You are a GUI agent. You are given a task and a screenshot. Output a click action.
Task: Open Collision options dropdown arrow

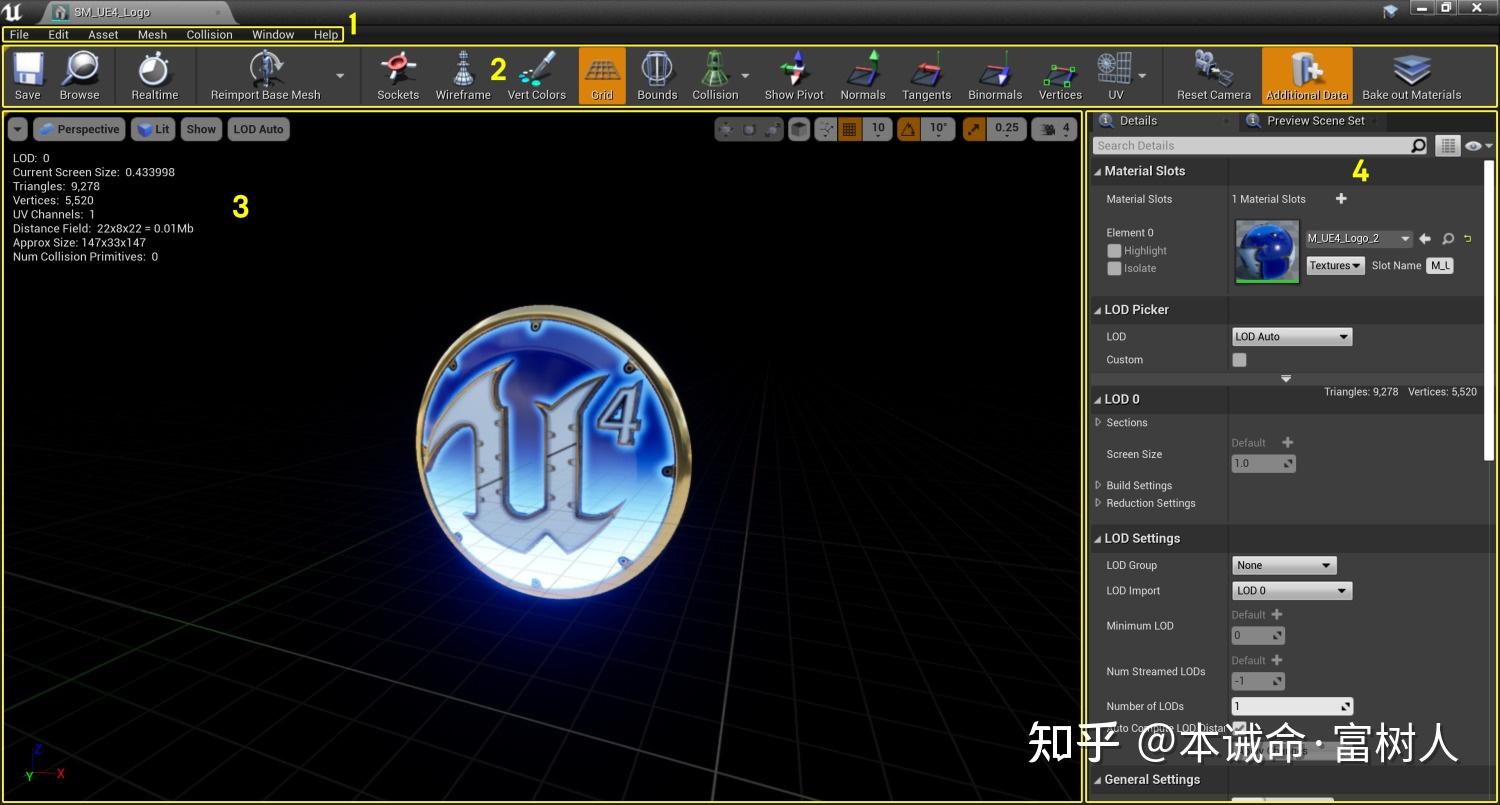[745, 76]
